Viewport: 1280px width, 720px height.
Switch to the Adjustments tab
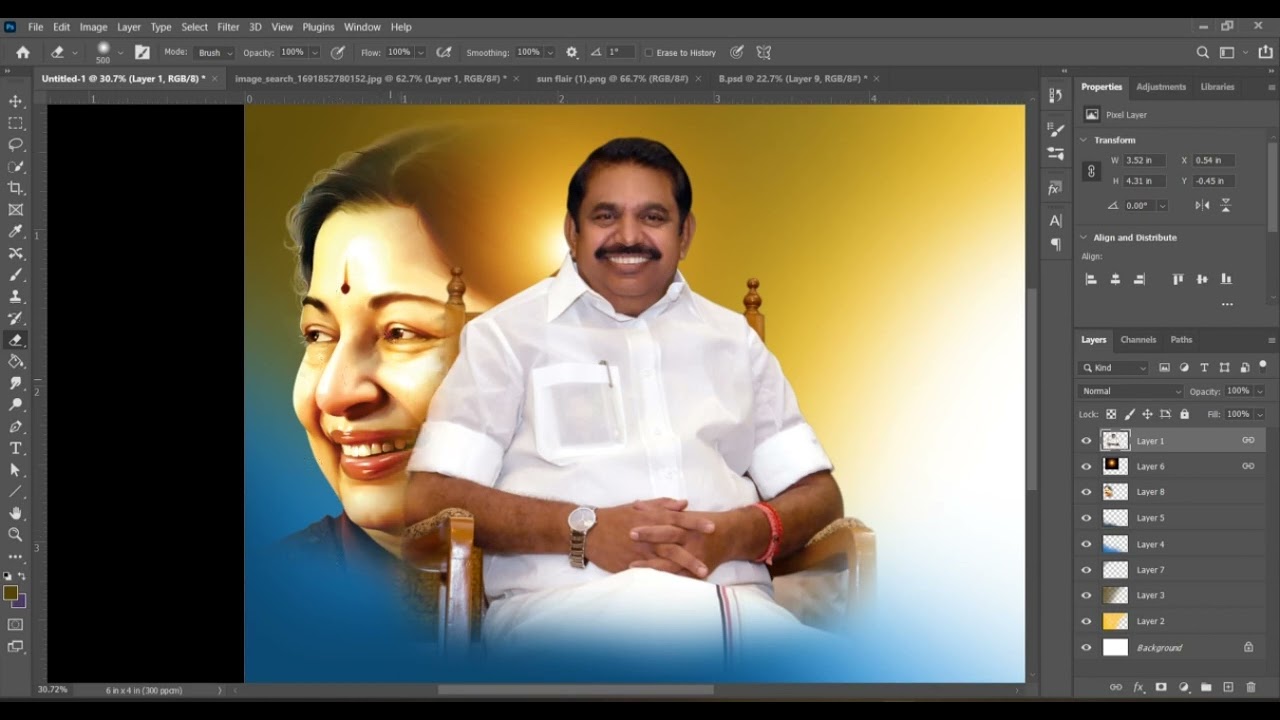(1161, 87)
